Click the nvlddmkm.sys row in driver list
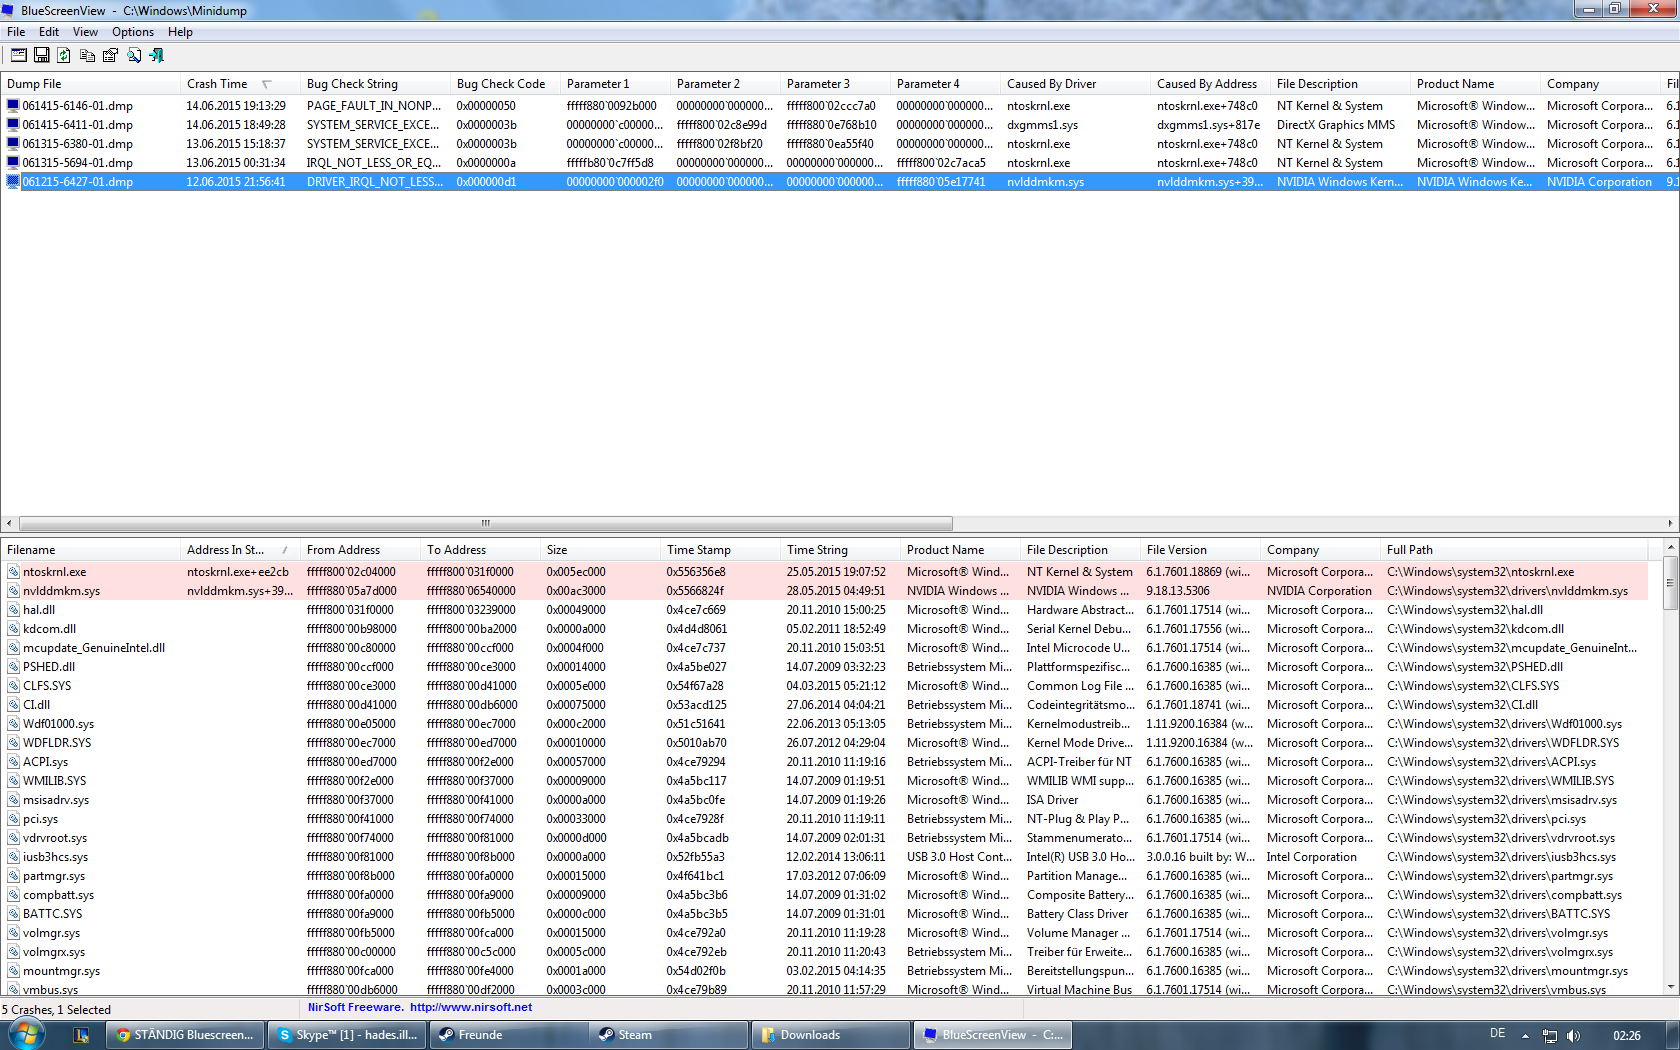The image size is (1680, 1050). tap(824, 591)
